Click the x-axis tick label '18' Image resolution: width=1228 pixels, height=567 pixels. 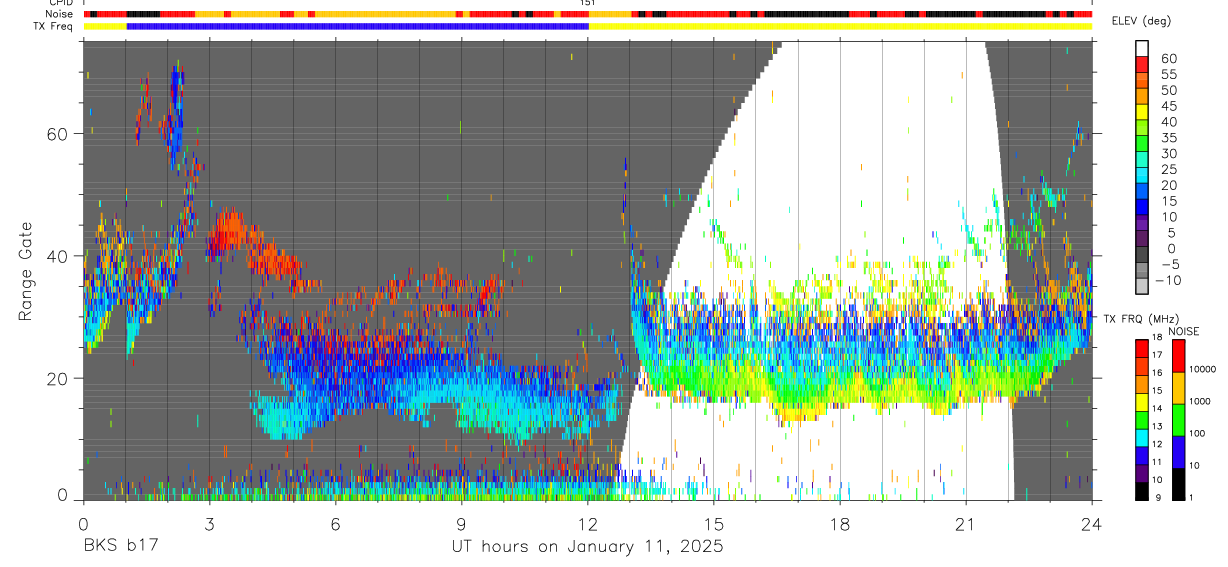(840, 523)
